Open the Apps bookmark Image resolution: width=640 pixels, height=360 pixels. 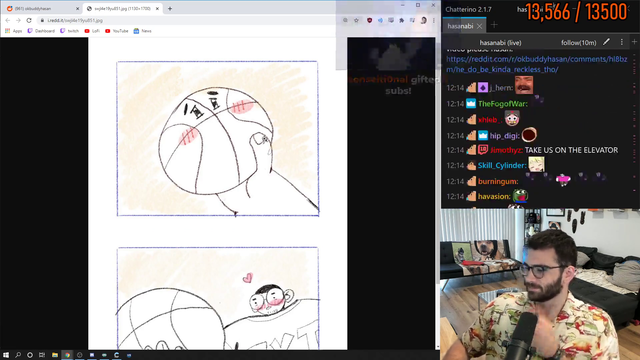pos(13,31)
